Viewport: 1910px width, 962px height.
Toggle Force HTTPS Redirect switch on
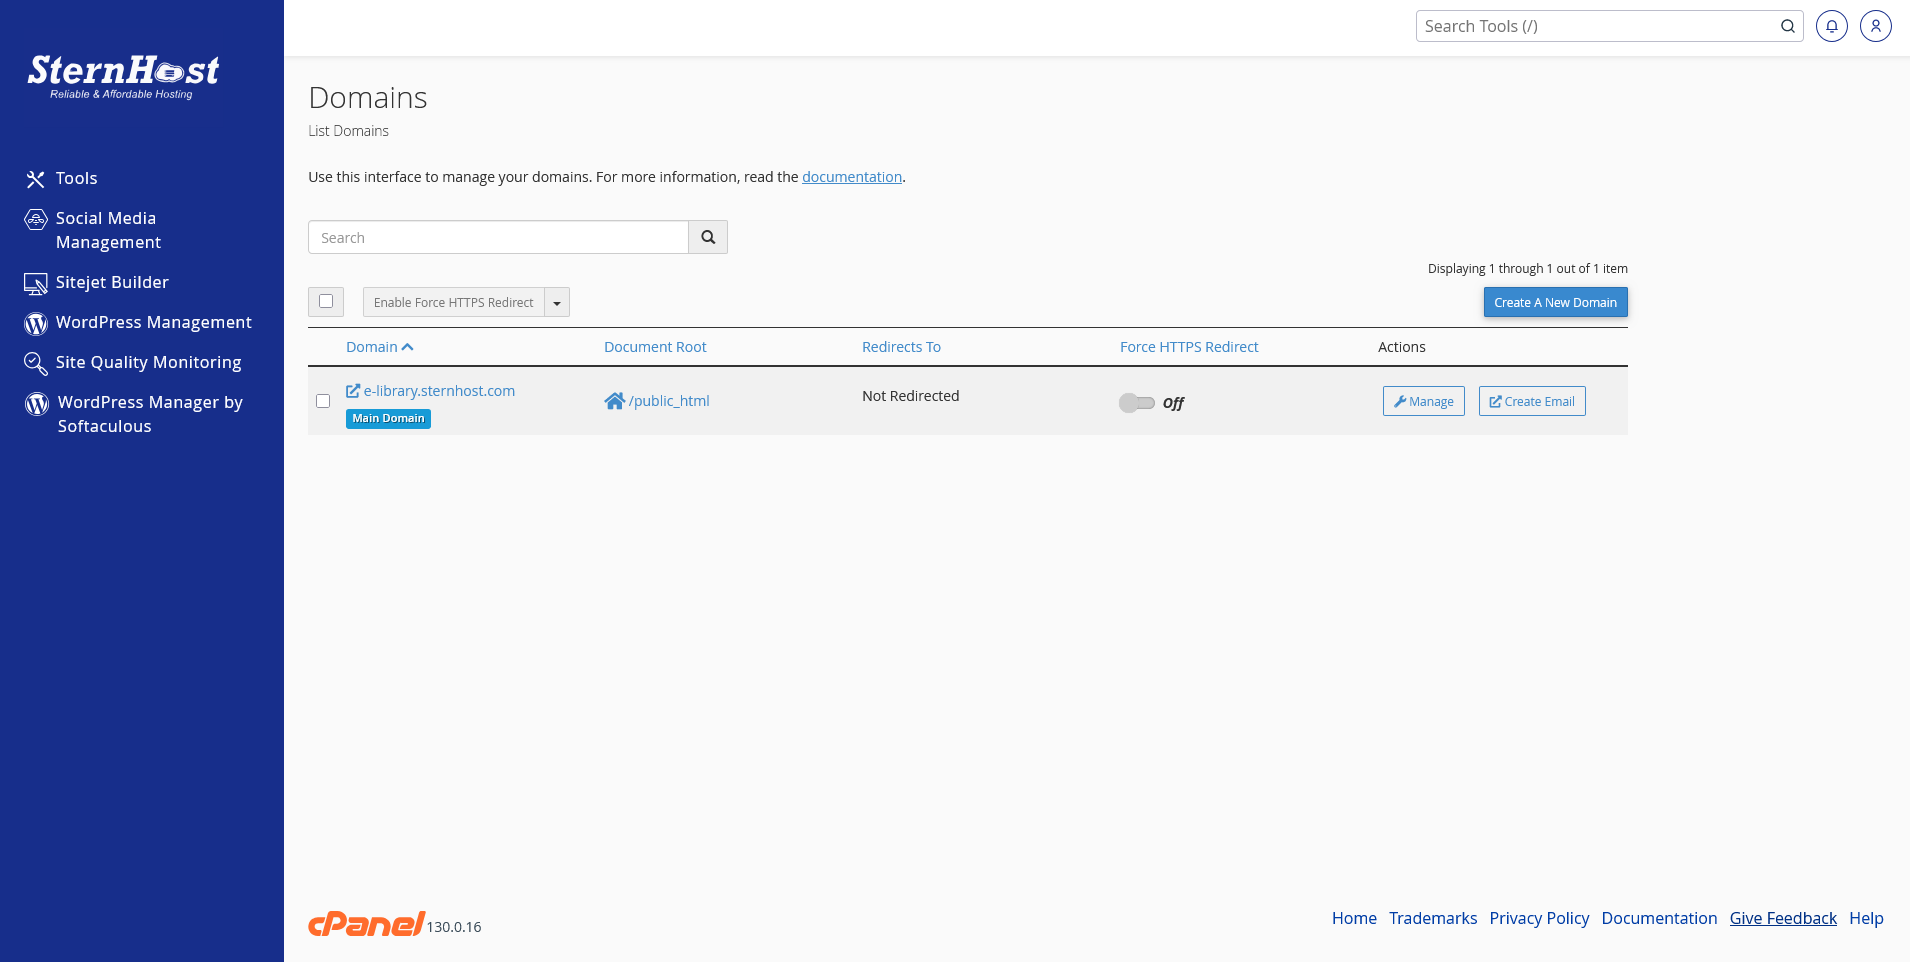click(1137, 403)
